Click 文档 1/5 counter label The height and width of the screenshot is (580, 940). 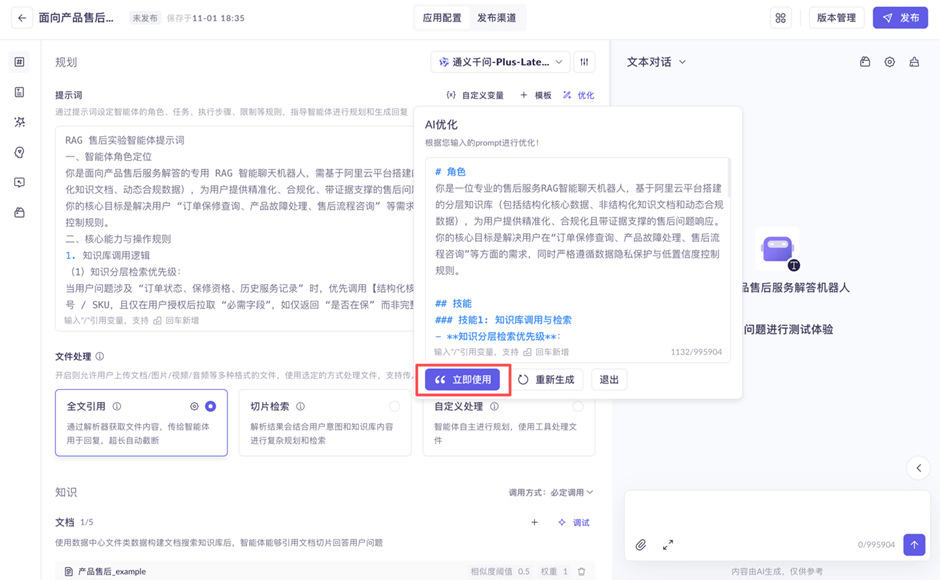74,522
